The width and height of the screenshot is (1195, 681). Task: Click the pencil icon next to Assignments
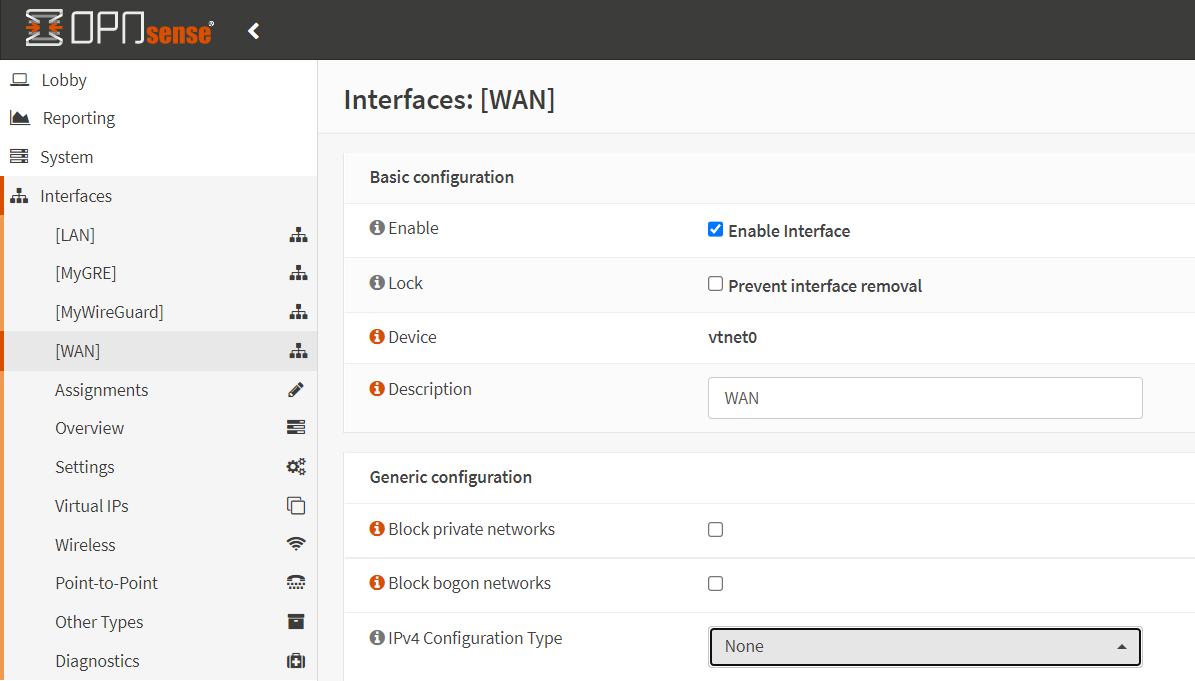[x=296, y=390]
